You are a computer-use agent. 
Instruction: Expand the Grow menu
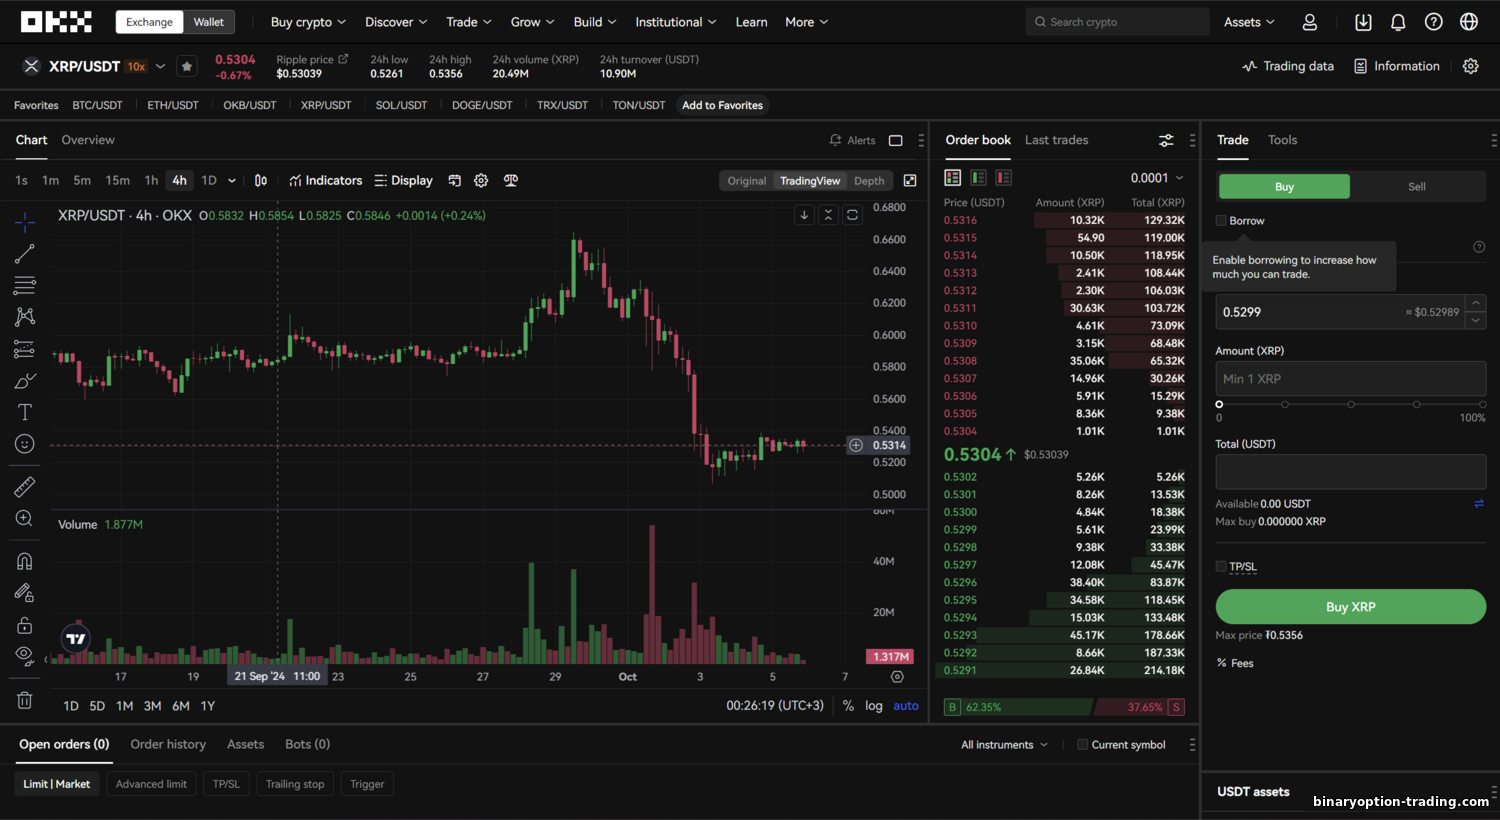pyautogui.click(x=533, y=22)
